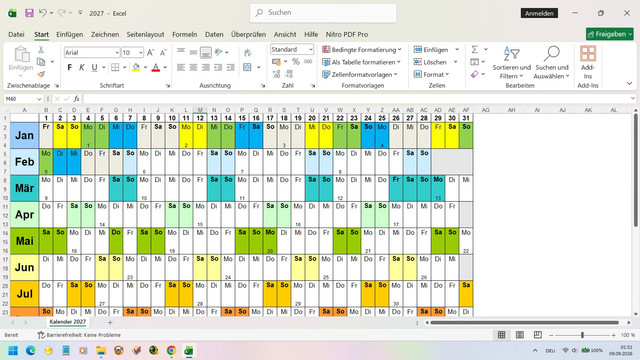
Task: Toggle bottom vertical alignment button
Action: tap(206, 52)
